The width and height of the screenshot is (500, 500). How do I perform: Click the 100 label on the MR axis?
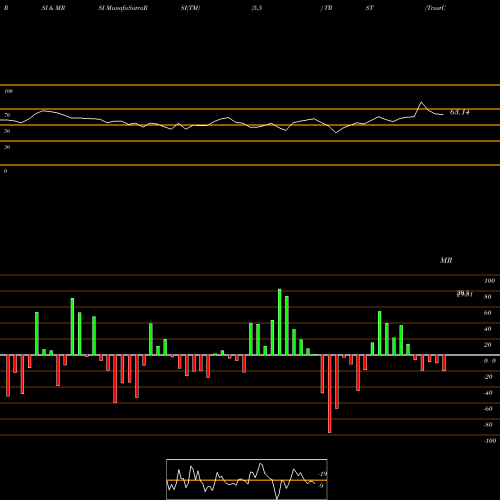[489, 281]
